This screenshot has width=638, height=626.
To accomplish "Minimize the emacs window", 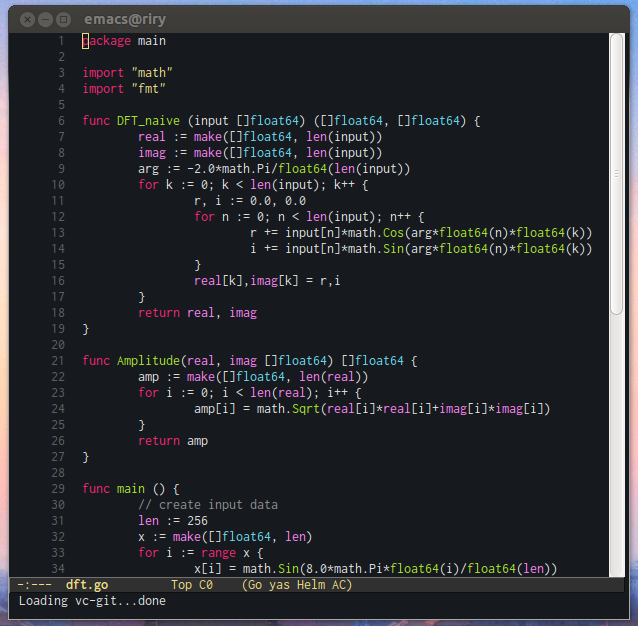I will tap(45, 19).
